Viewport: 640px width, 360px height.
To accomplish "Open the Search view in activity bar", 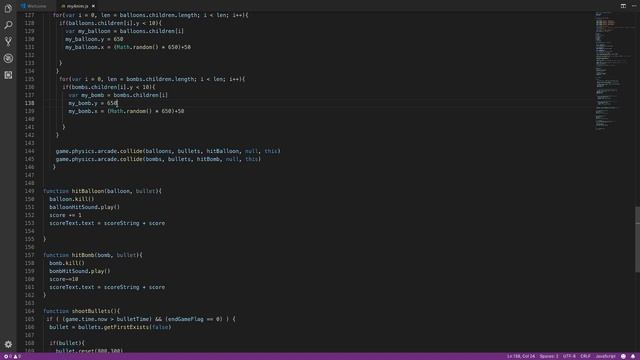I will [x=8, y=25].
